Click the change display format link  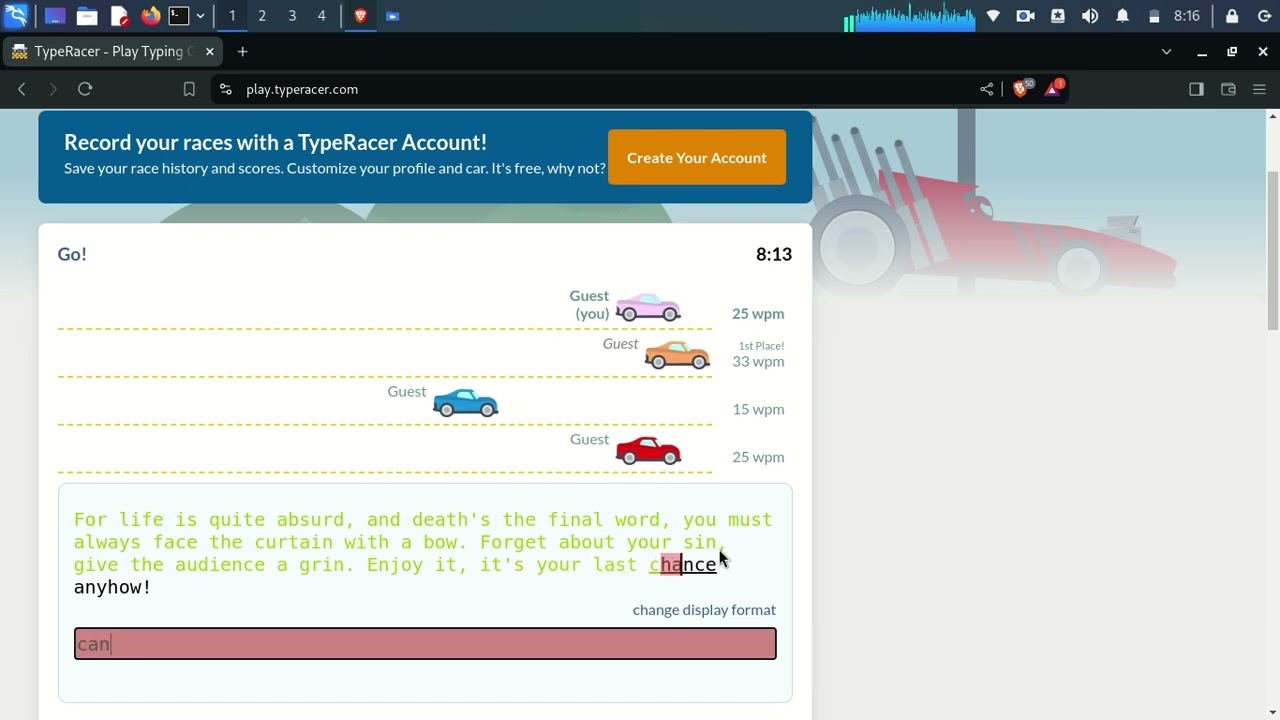tap(704, 609)
